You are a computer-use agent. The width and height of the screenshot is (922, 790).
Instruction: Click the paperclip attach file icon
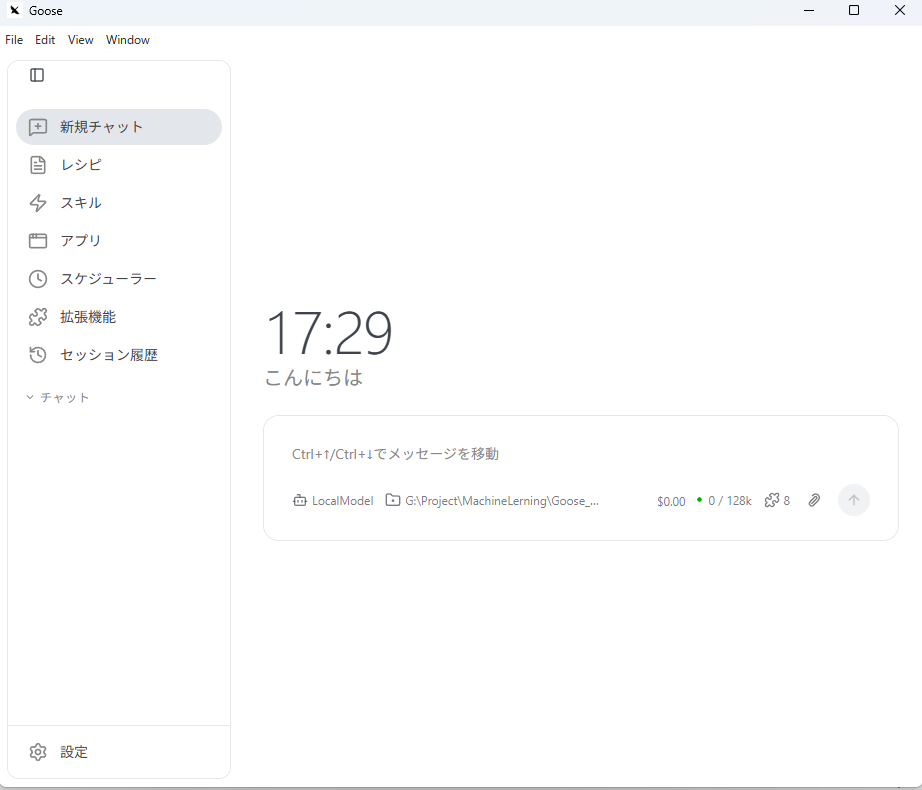[x=814, y=500]
